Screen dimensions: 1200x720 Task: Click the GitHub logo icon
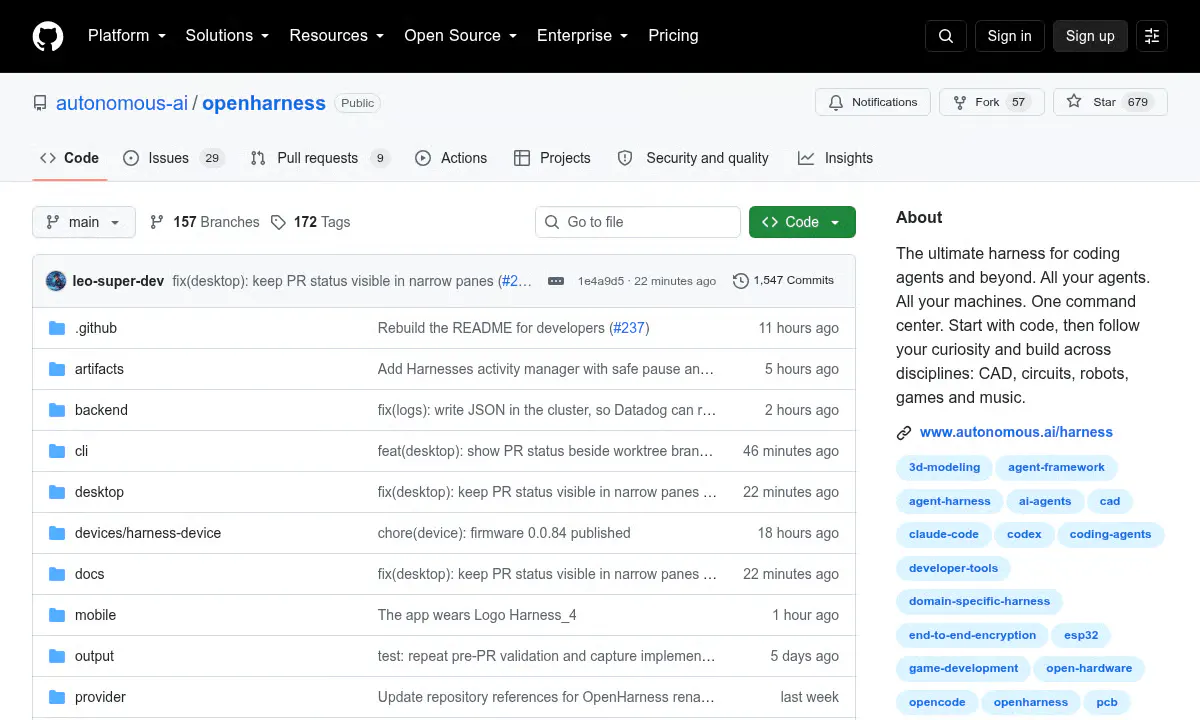click(48, 36)
